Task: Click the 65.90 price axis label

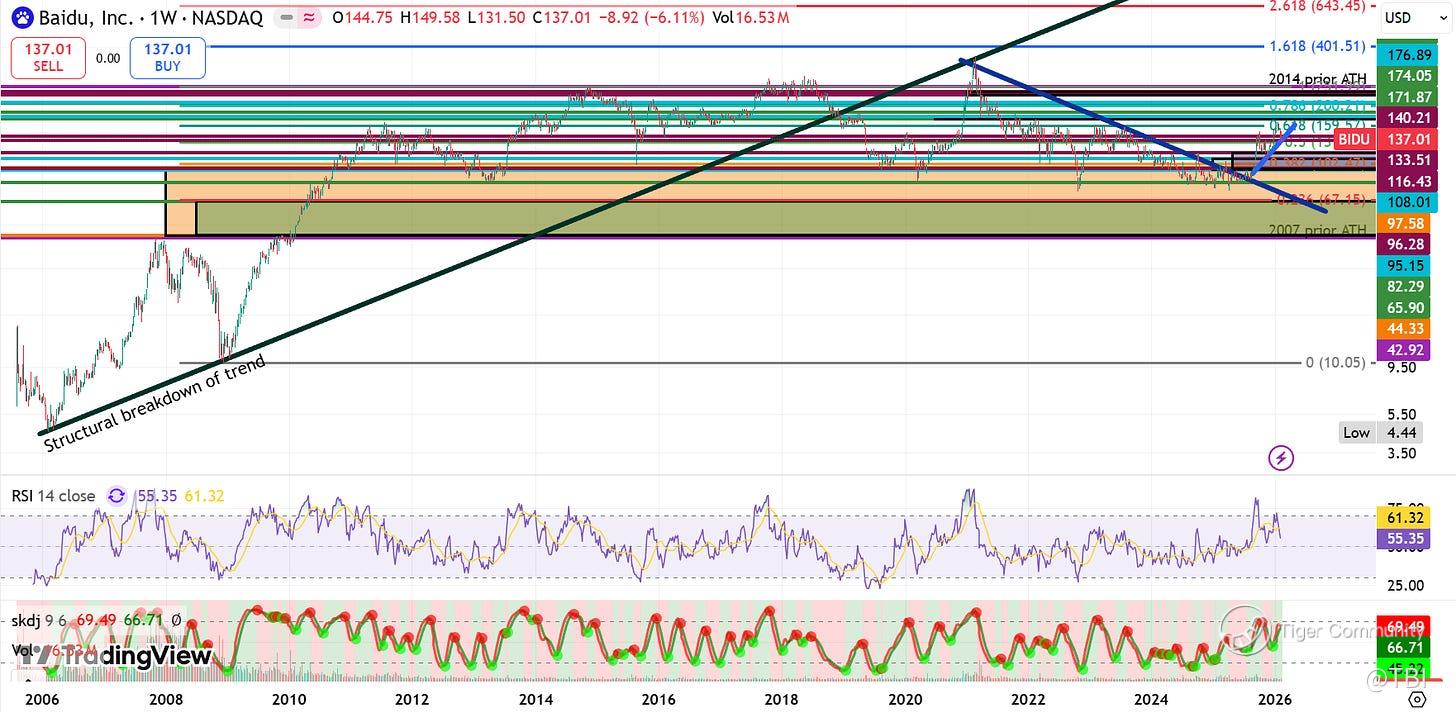Action: click(x=1406, y=308)
